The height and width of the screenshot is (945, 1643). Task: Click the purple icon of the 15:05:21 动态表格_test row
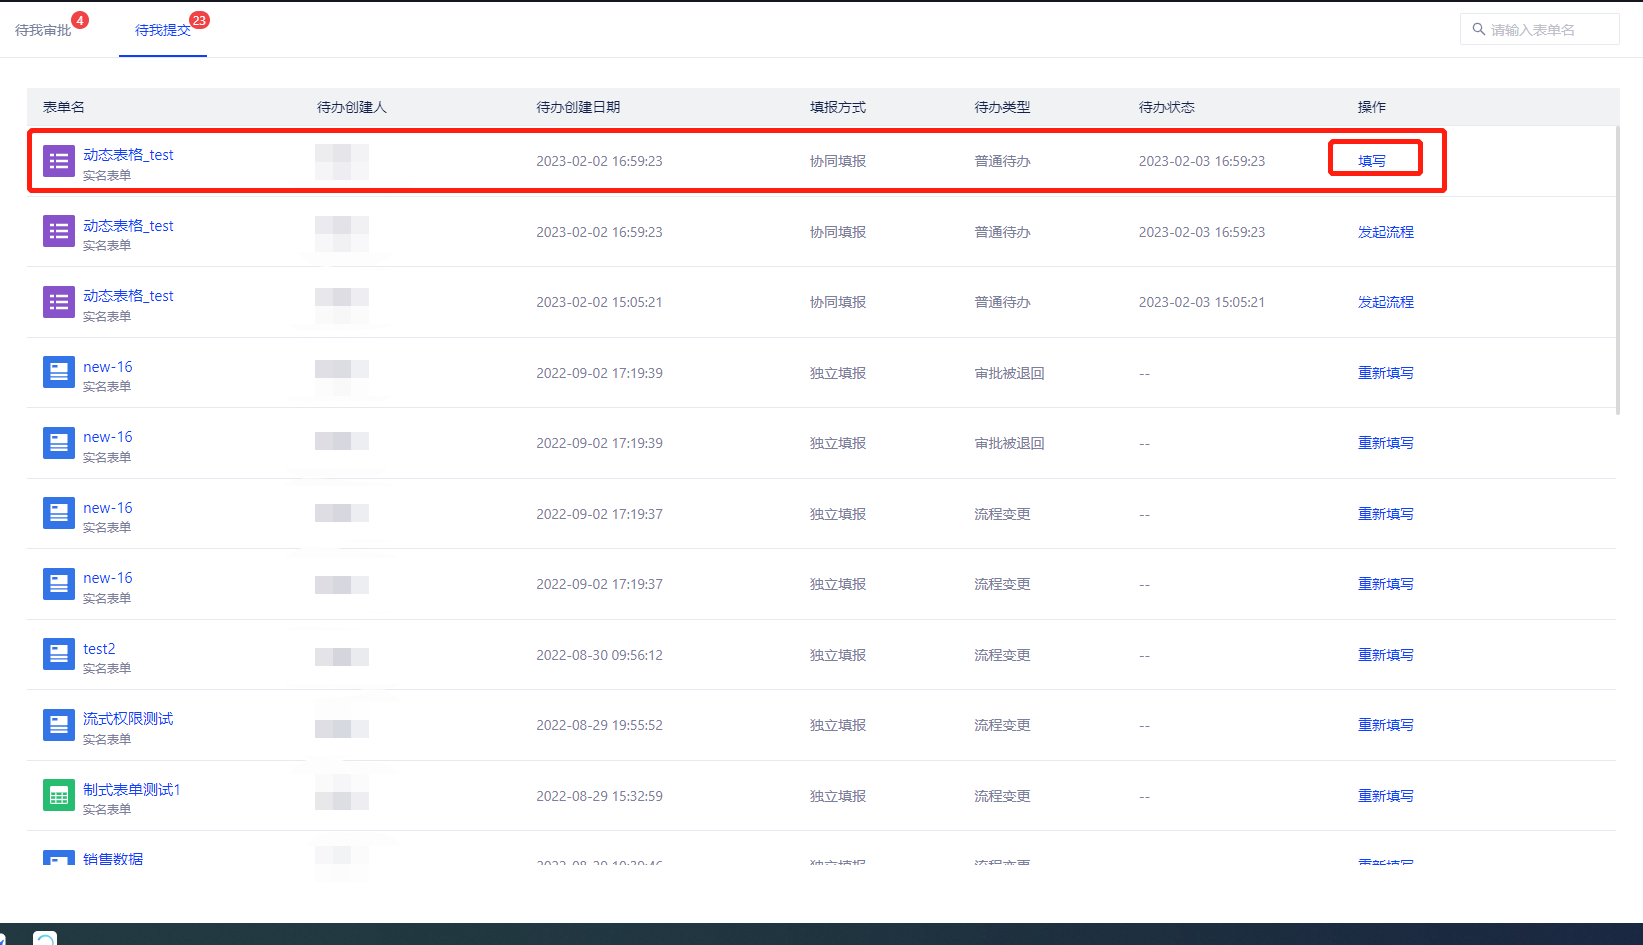click(x=59, y=302)
